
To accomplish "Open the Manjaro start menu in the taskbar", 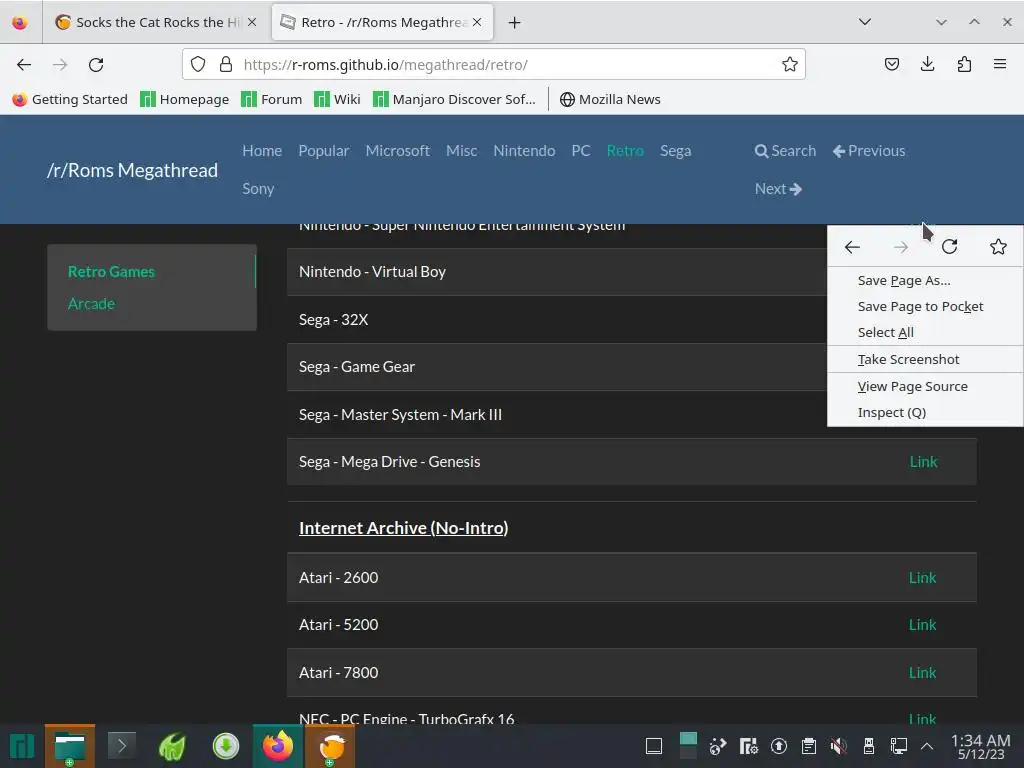I will [22, 746].
